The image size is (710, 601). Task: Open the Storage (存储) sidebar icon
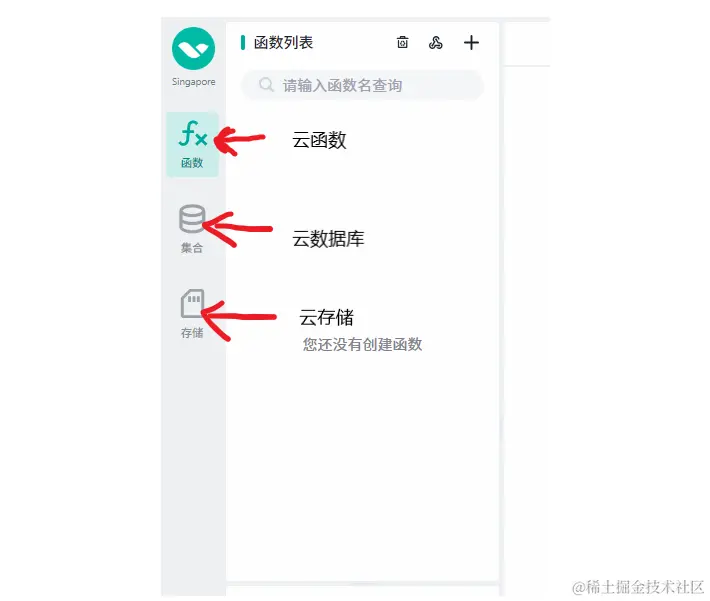192,303
